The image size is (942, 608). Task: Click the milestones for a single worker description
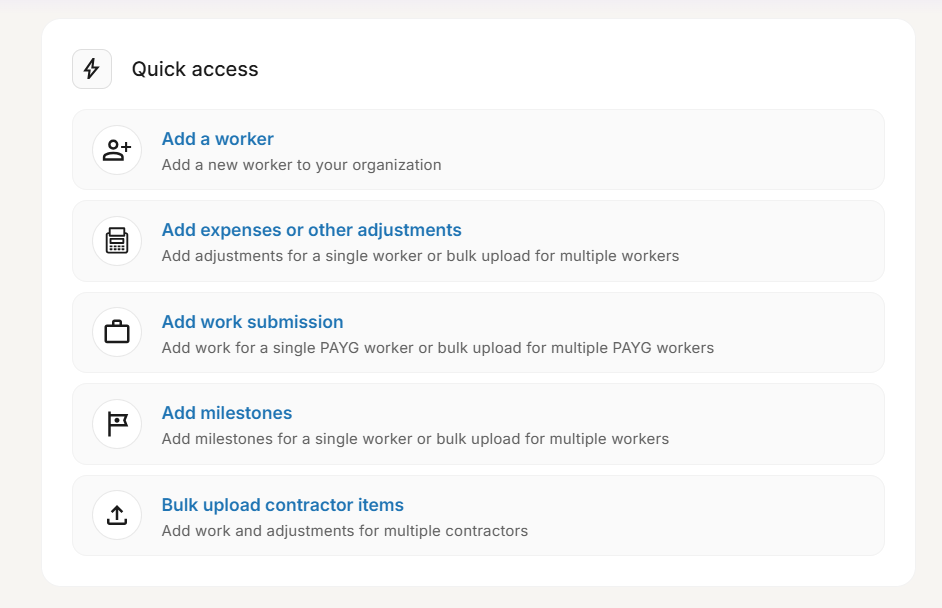coord(415,439)
